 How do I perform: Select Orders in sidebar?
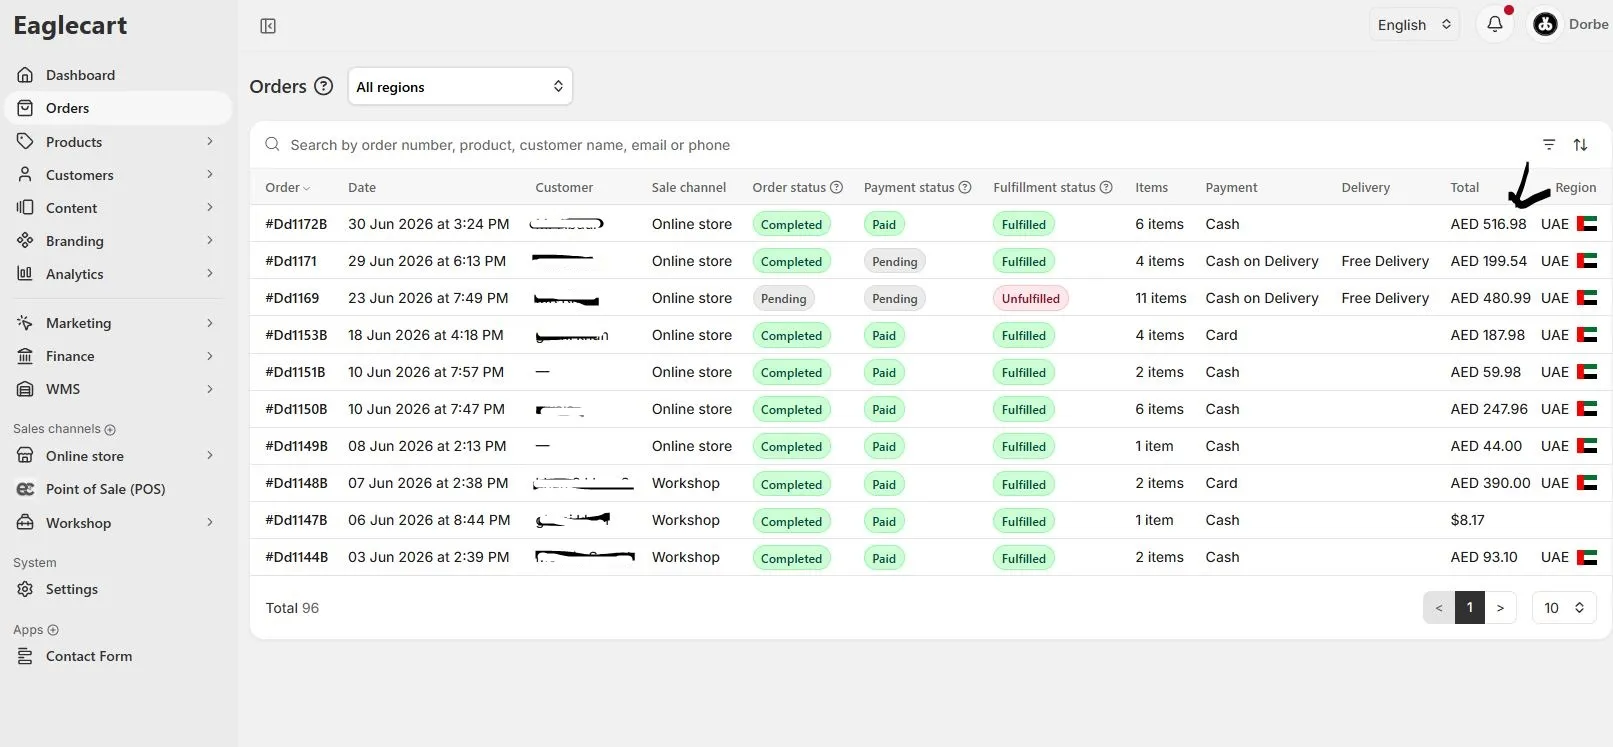118,108
